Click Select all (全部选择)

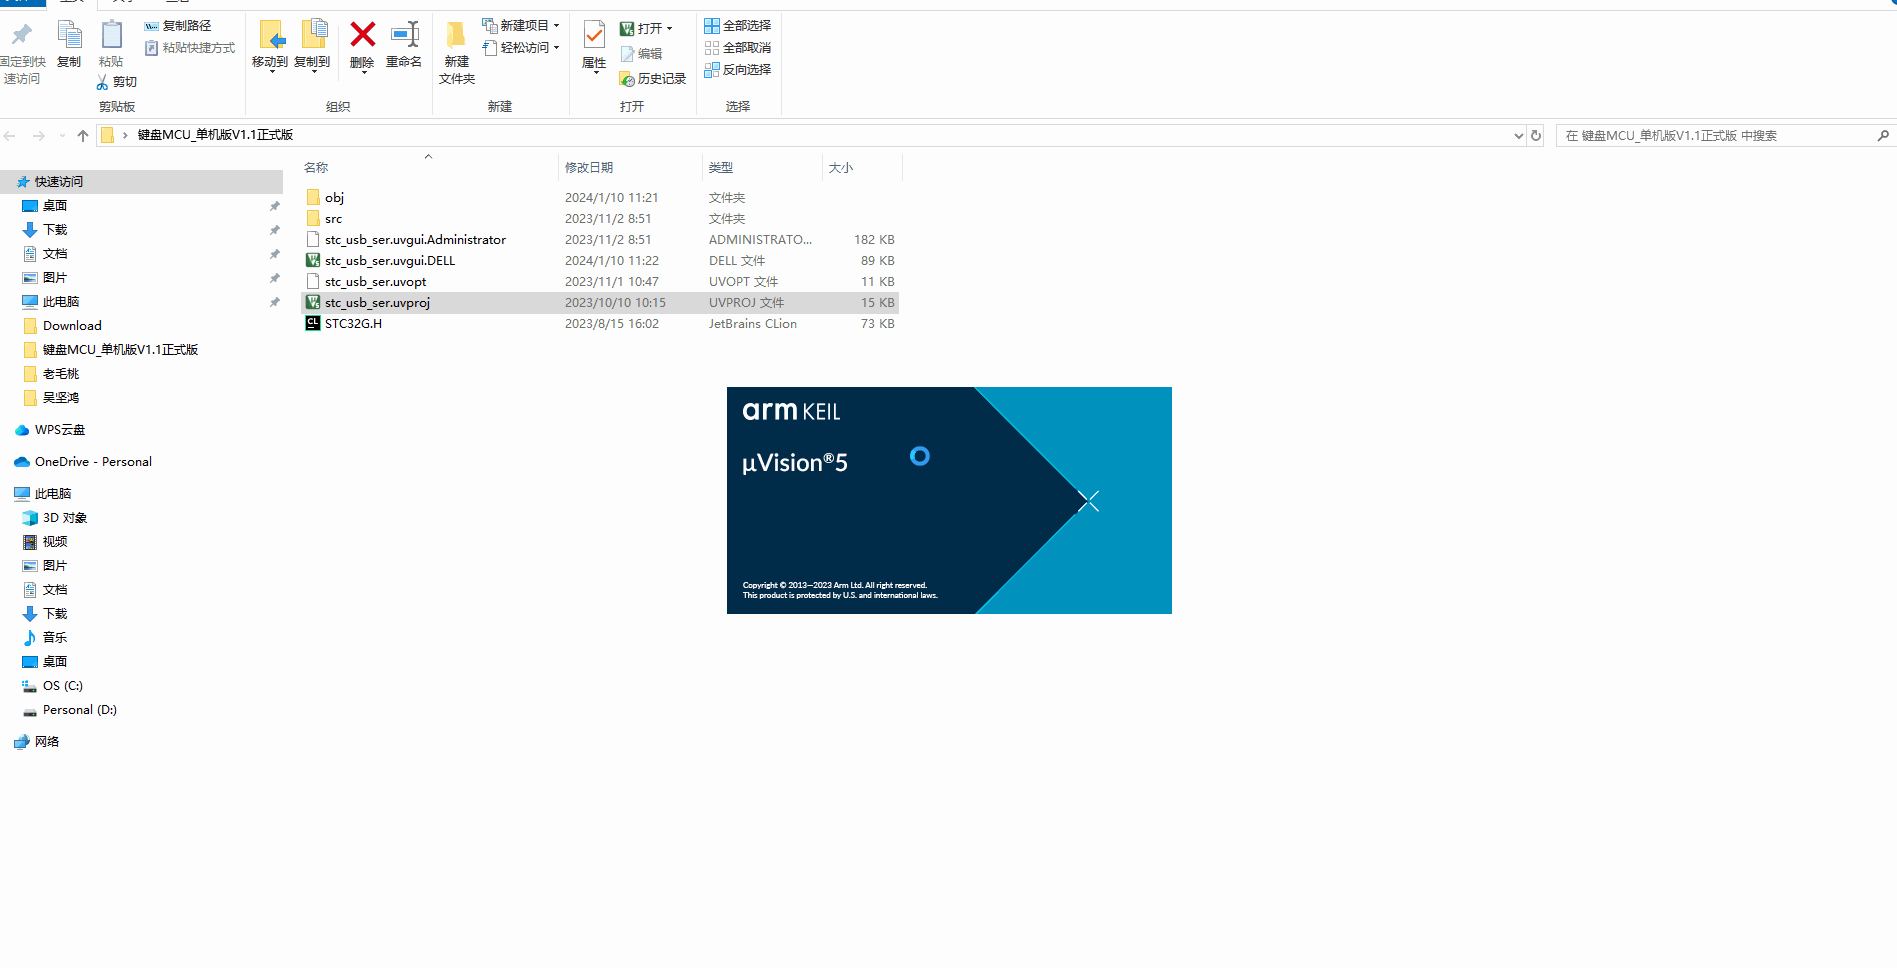tap(738, 26)
